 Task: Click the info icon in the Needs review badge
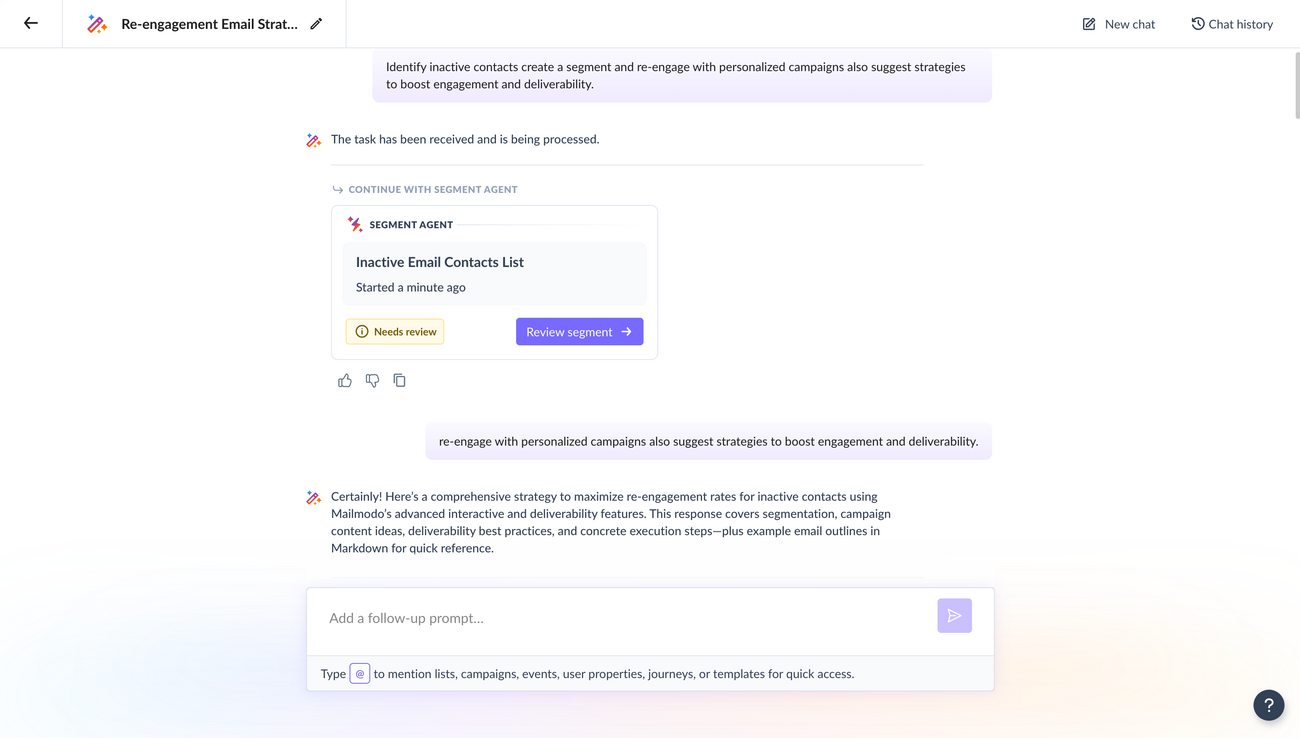coord(361,331)
